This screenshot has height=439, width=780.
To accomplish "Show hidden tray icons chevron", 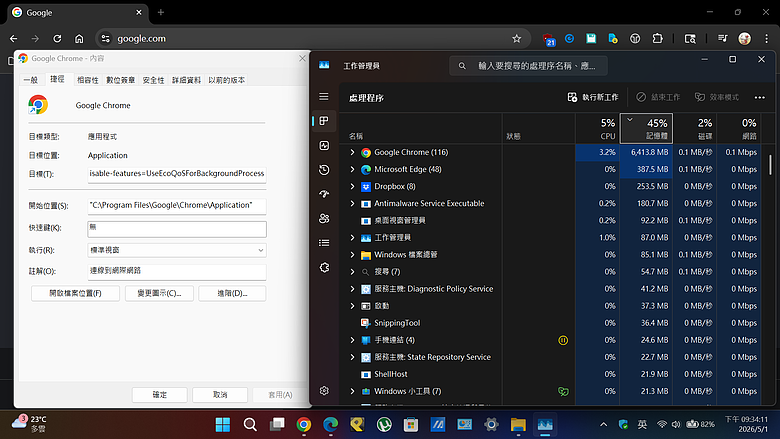I will click(603, 425).
